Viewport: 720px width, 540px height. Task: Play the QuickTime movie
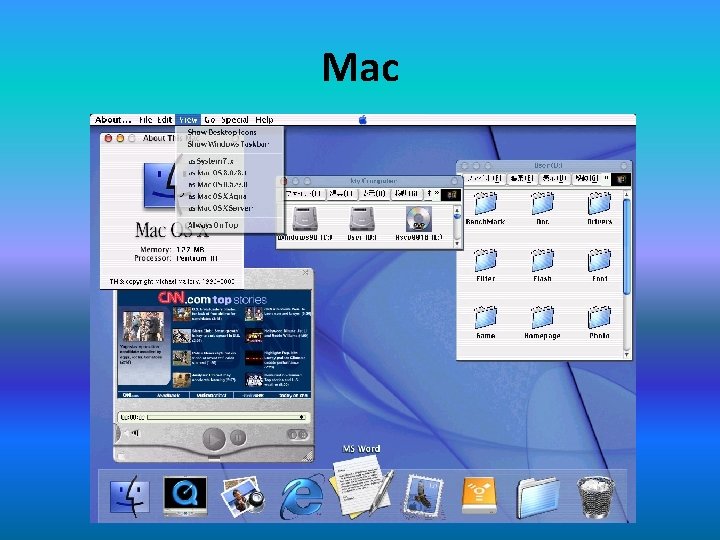coord(214,439)
